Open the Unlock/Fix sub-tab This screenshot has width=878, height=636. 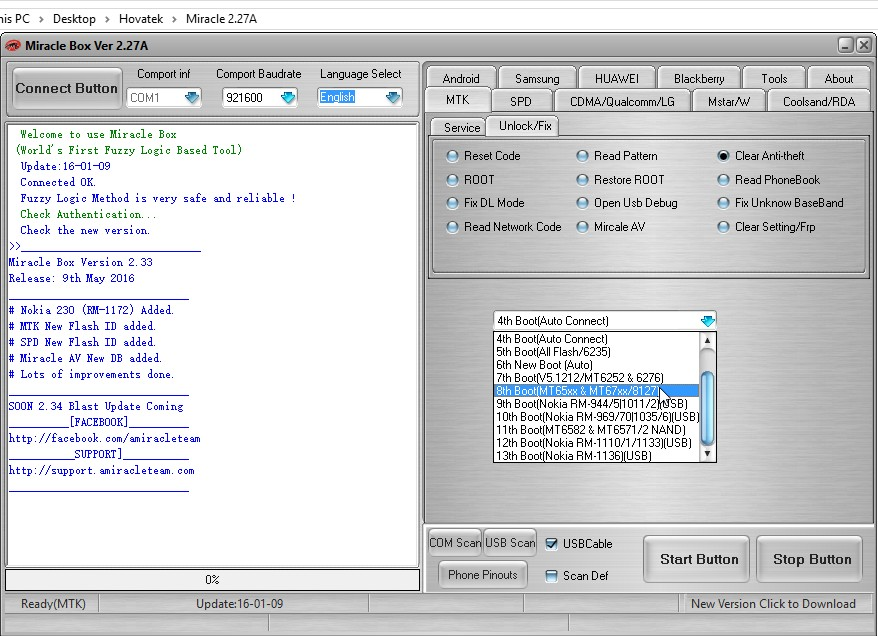525,125
